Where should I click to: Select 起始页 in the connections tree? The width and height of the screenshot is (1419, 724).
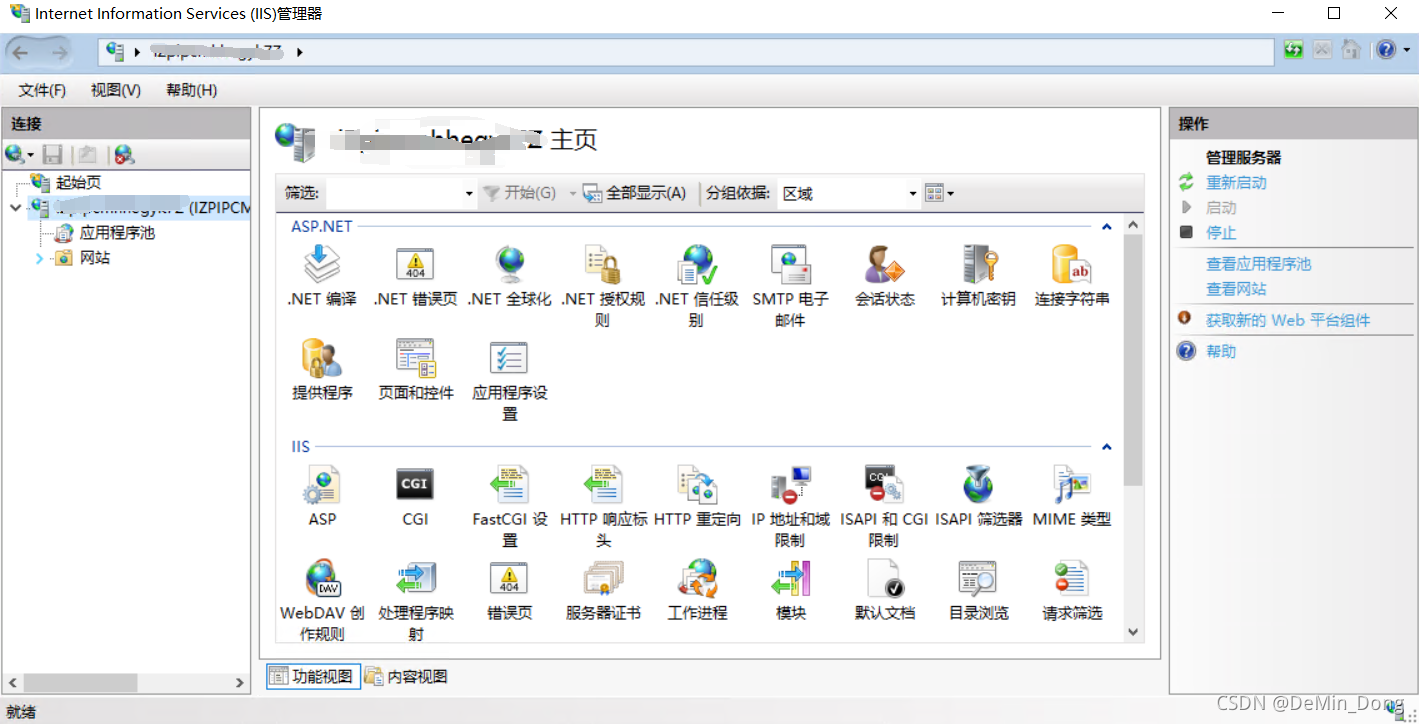(78, 183)
